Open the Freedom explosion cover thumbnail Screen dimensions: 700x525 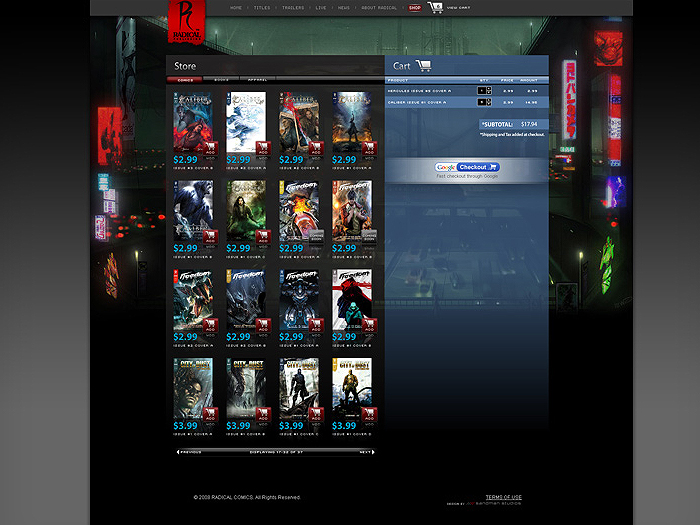pyautogui.click(x=299, y=211)
